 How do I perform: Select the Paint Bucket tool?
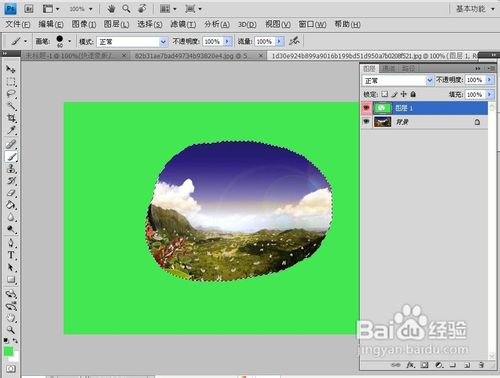11,205
